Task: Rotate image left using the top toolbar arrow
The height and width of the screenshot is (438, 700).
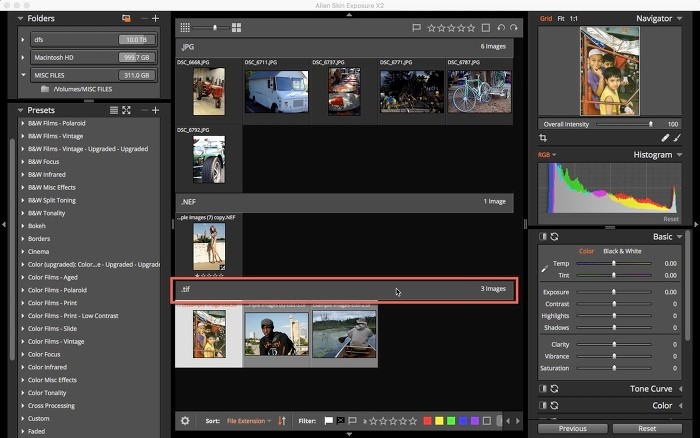Action: pyautogui.click(x=501, y=28)
